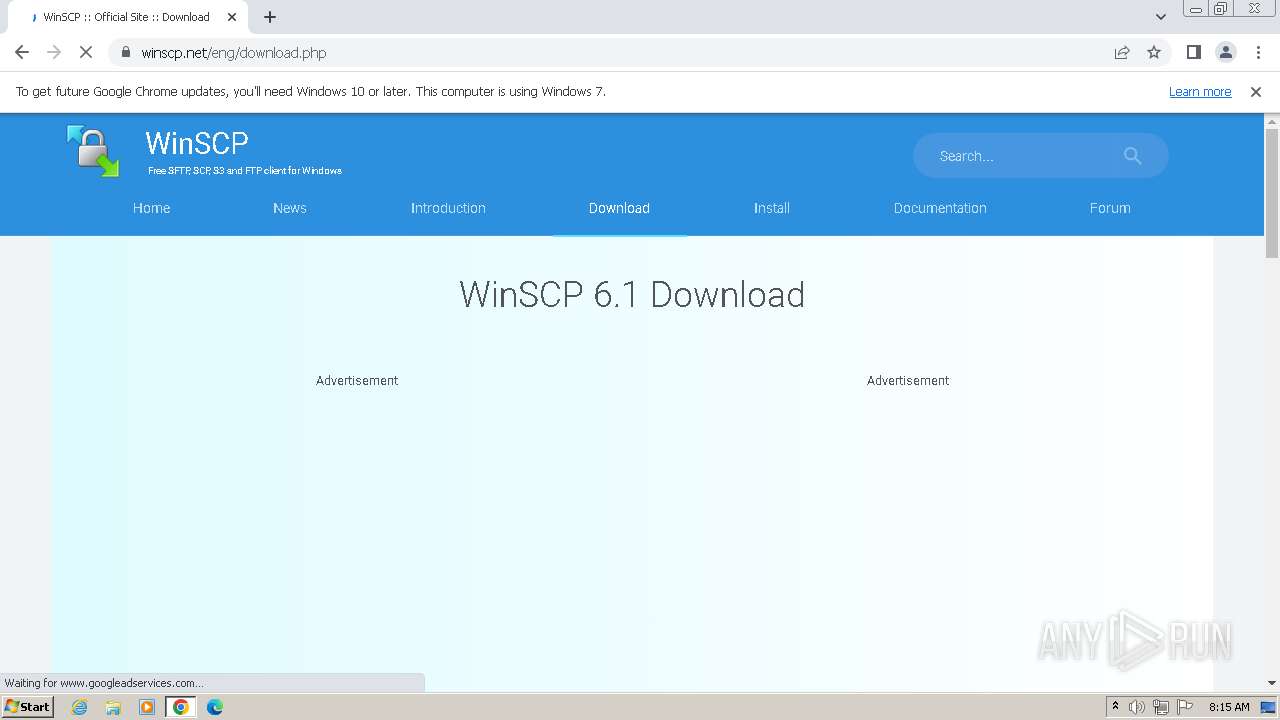Screen dimensions: 1280x720
Task: Open the Install menu item
Action: (x=772, y=208)
